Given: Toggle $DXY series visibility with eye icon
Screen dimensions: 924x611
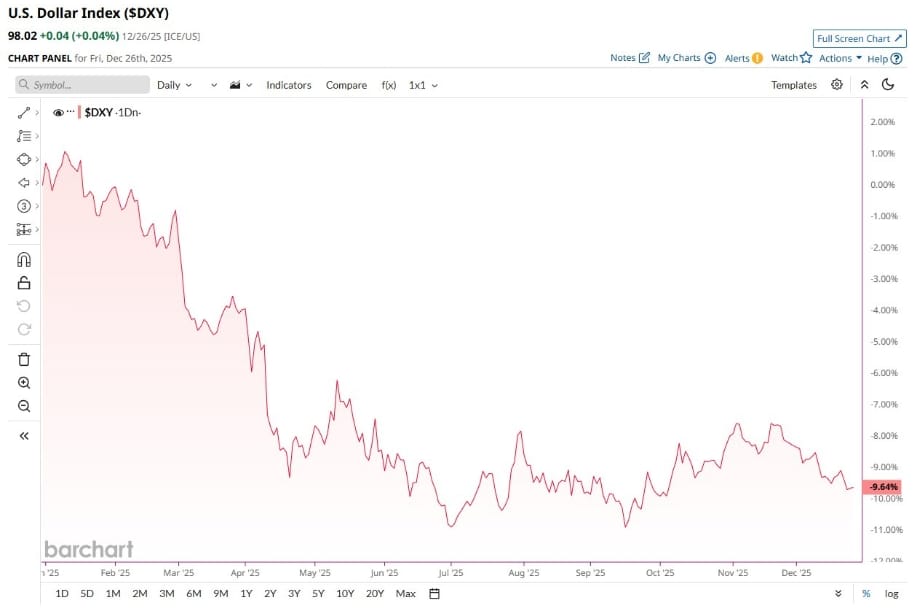Looking at the screenshot, I should 58,113.
